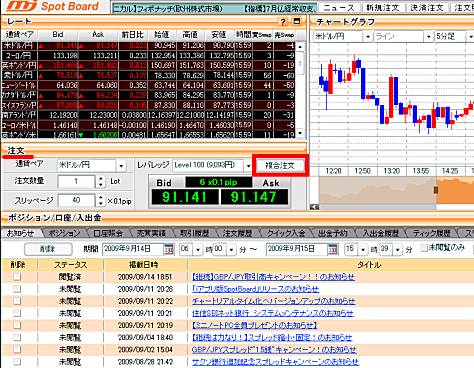The image size is (474, 368).
Task: Click the Bid price button 91.141
Action: (x=185, y=197)
